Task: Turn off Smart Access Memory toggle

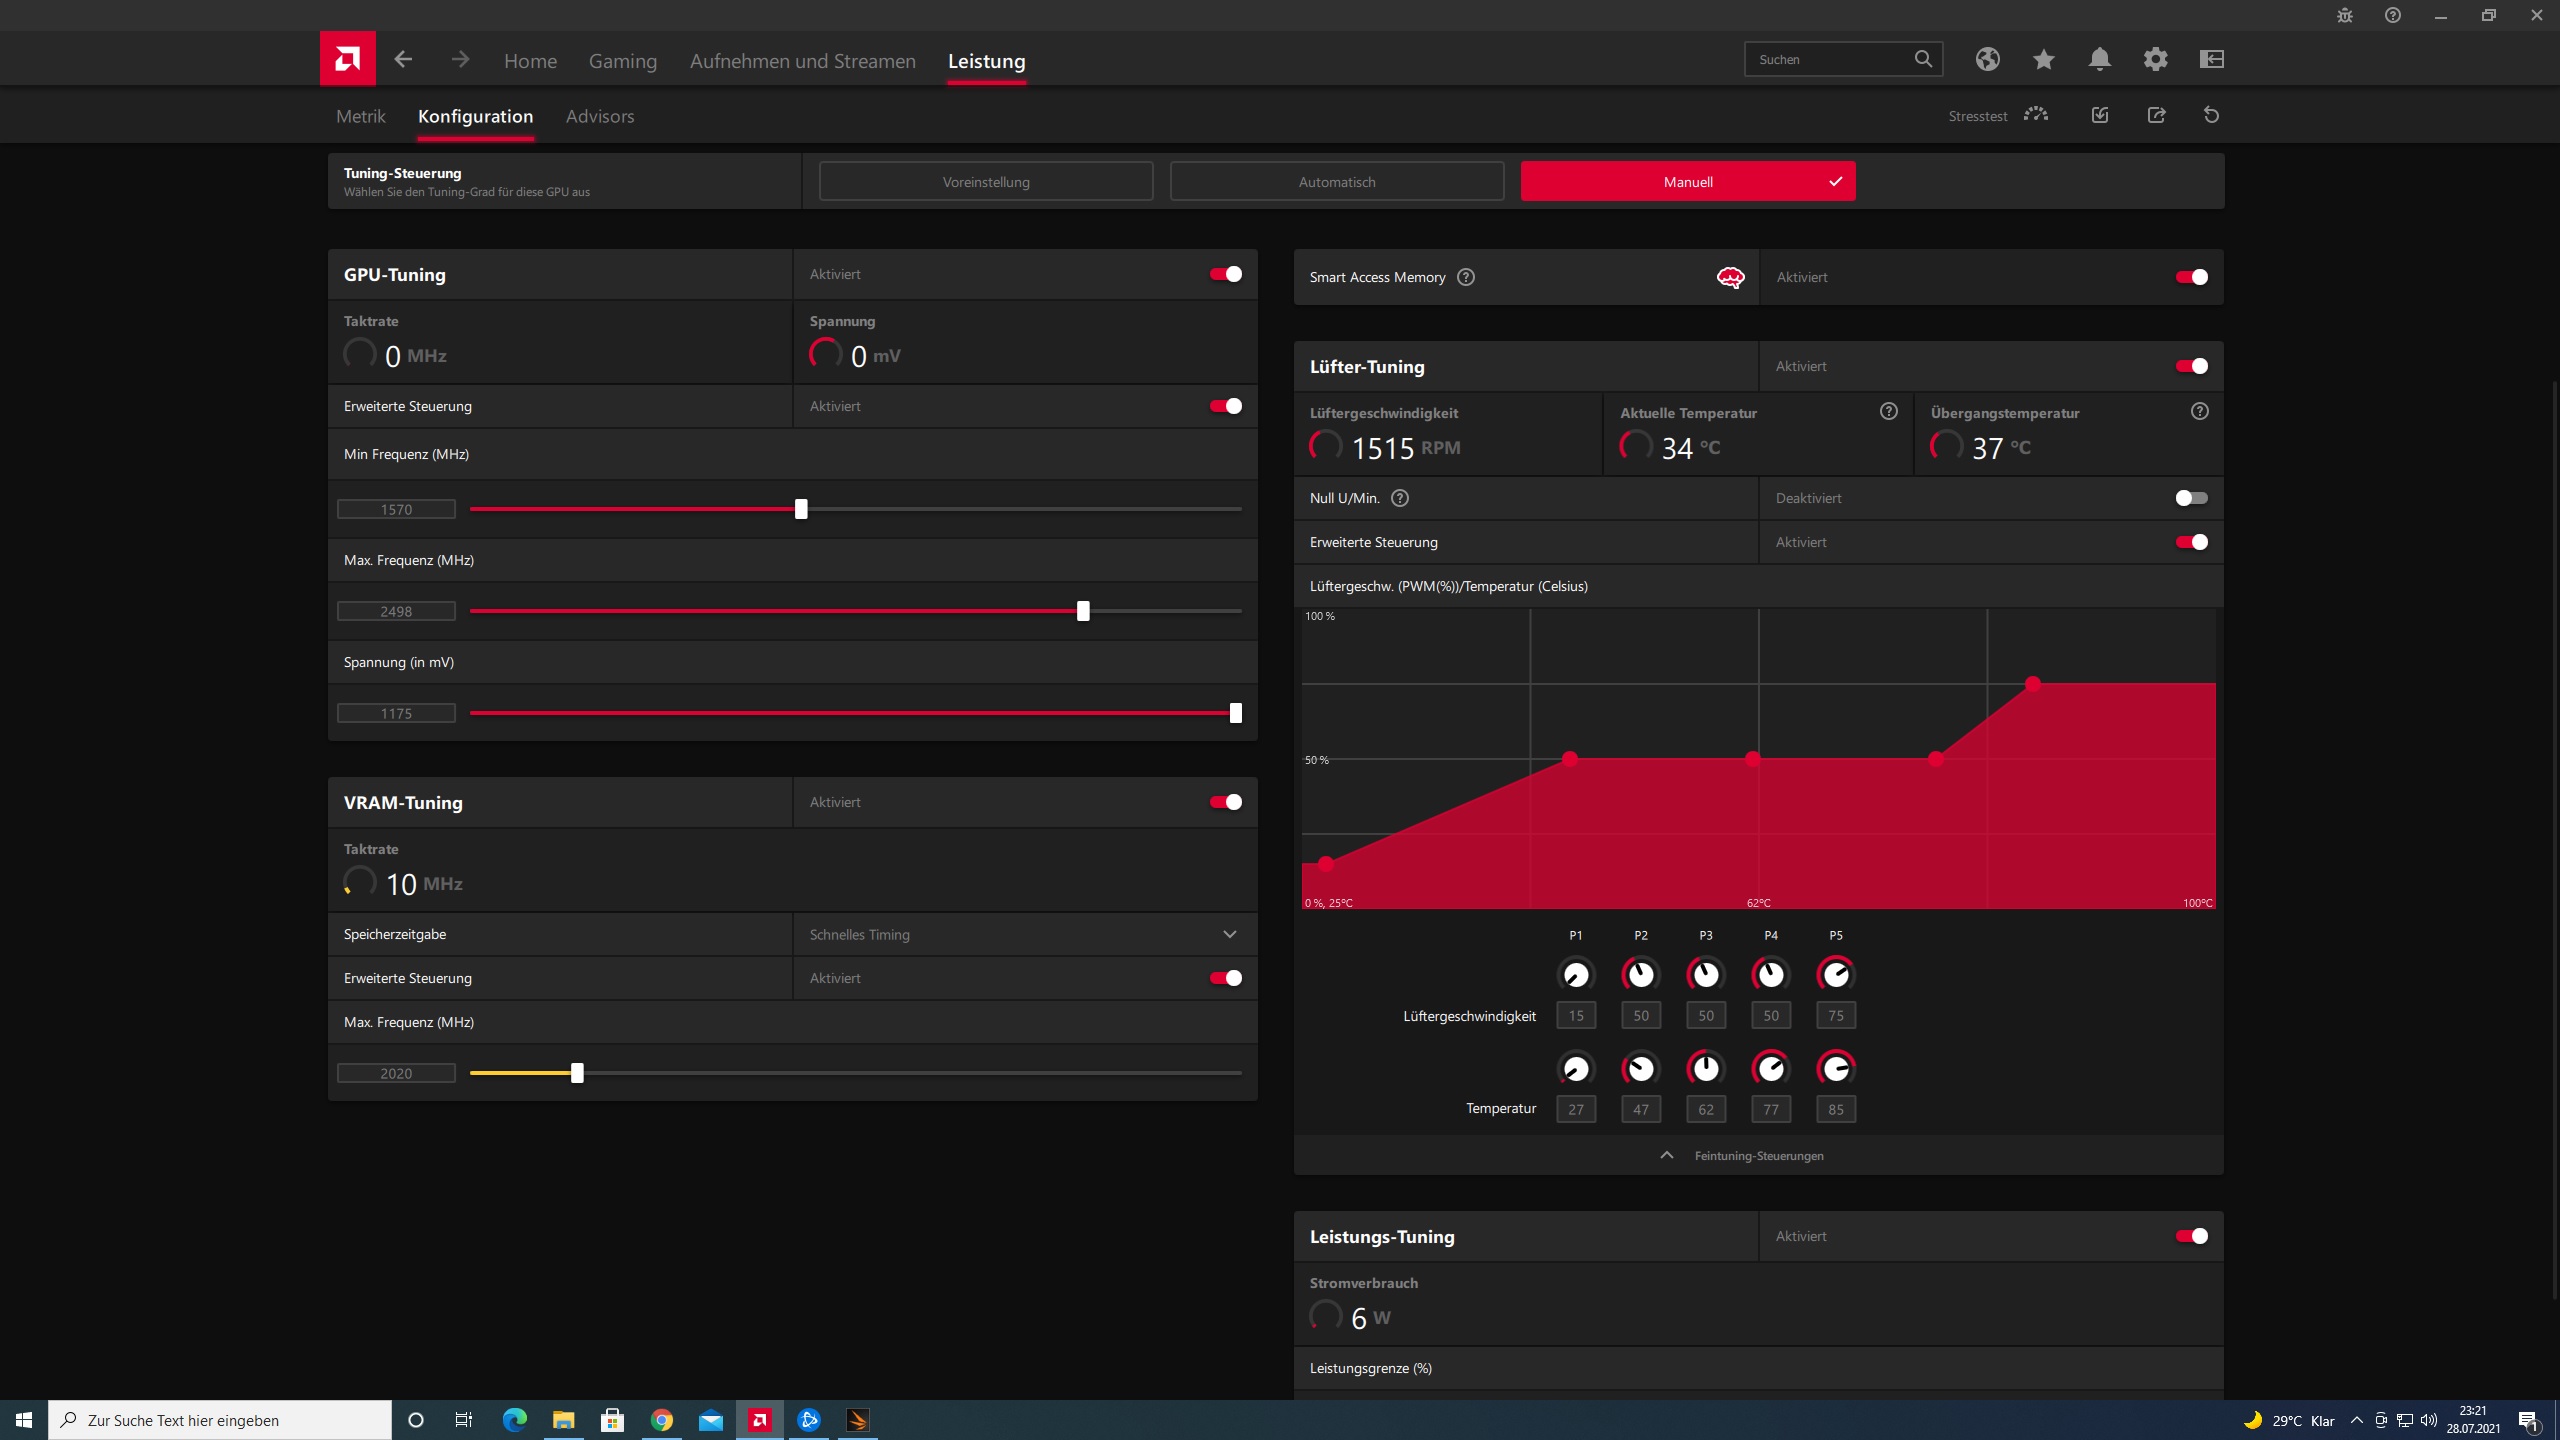Action: click(2191, 277)
